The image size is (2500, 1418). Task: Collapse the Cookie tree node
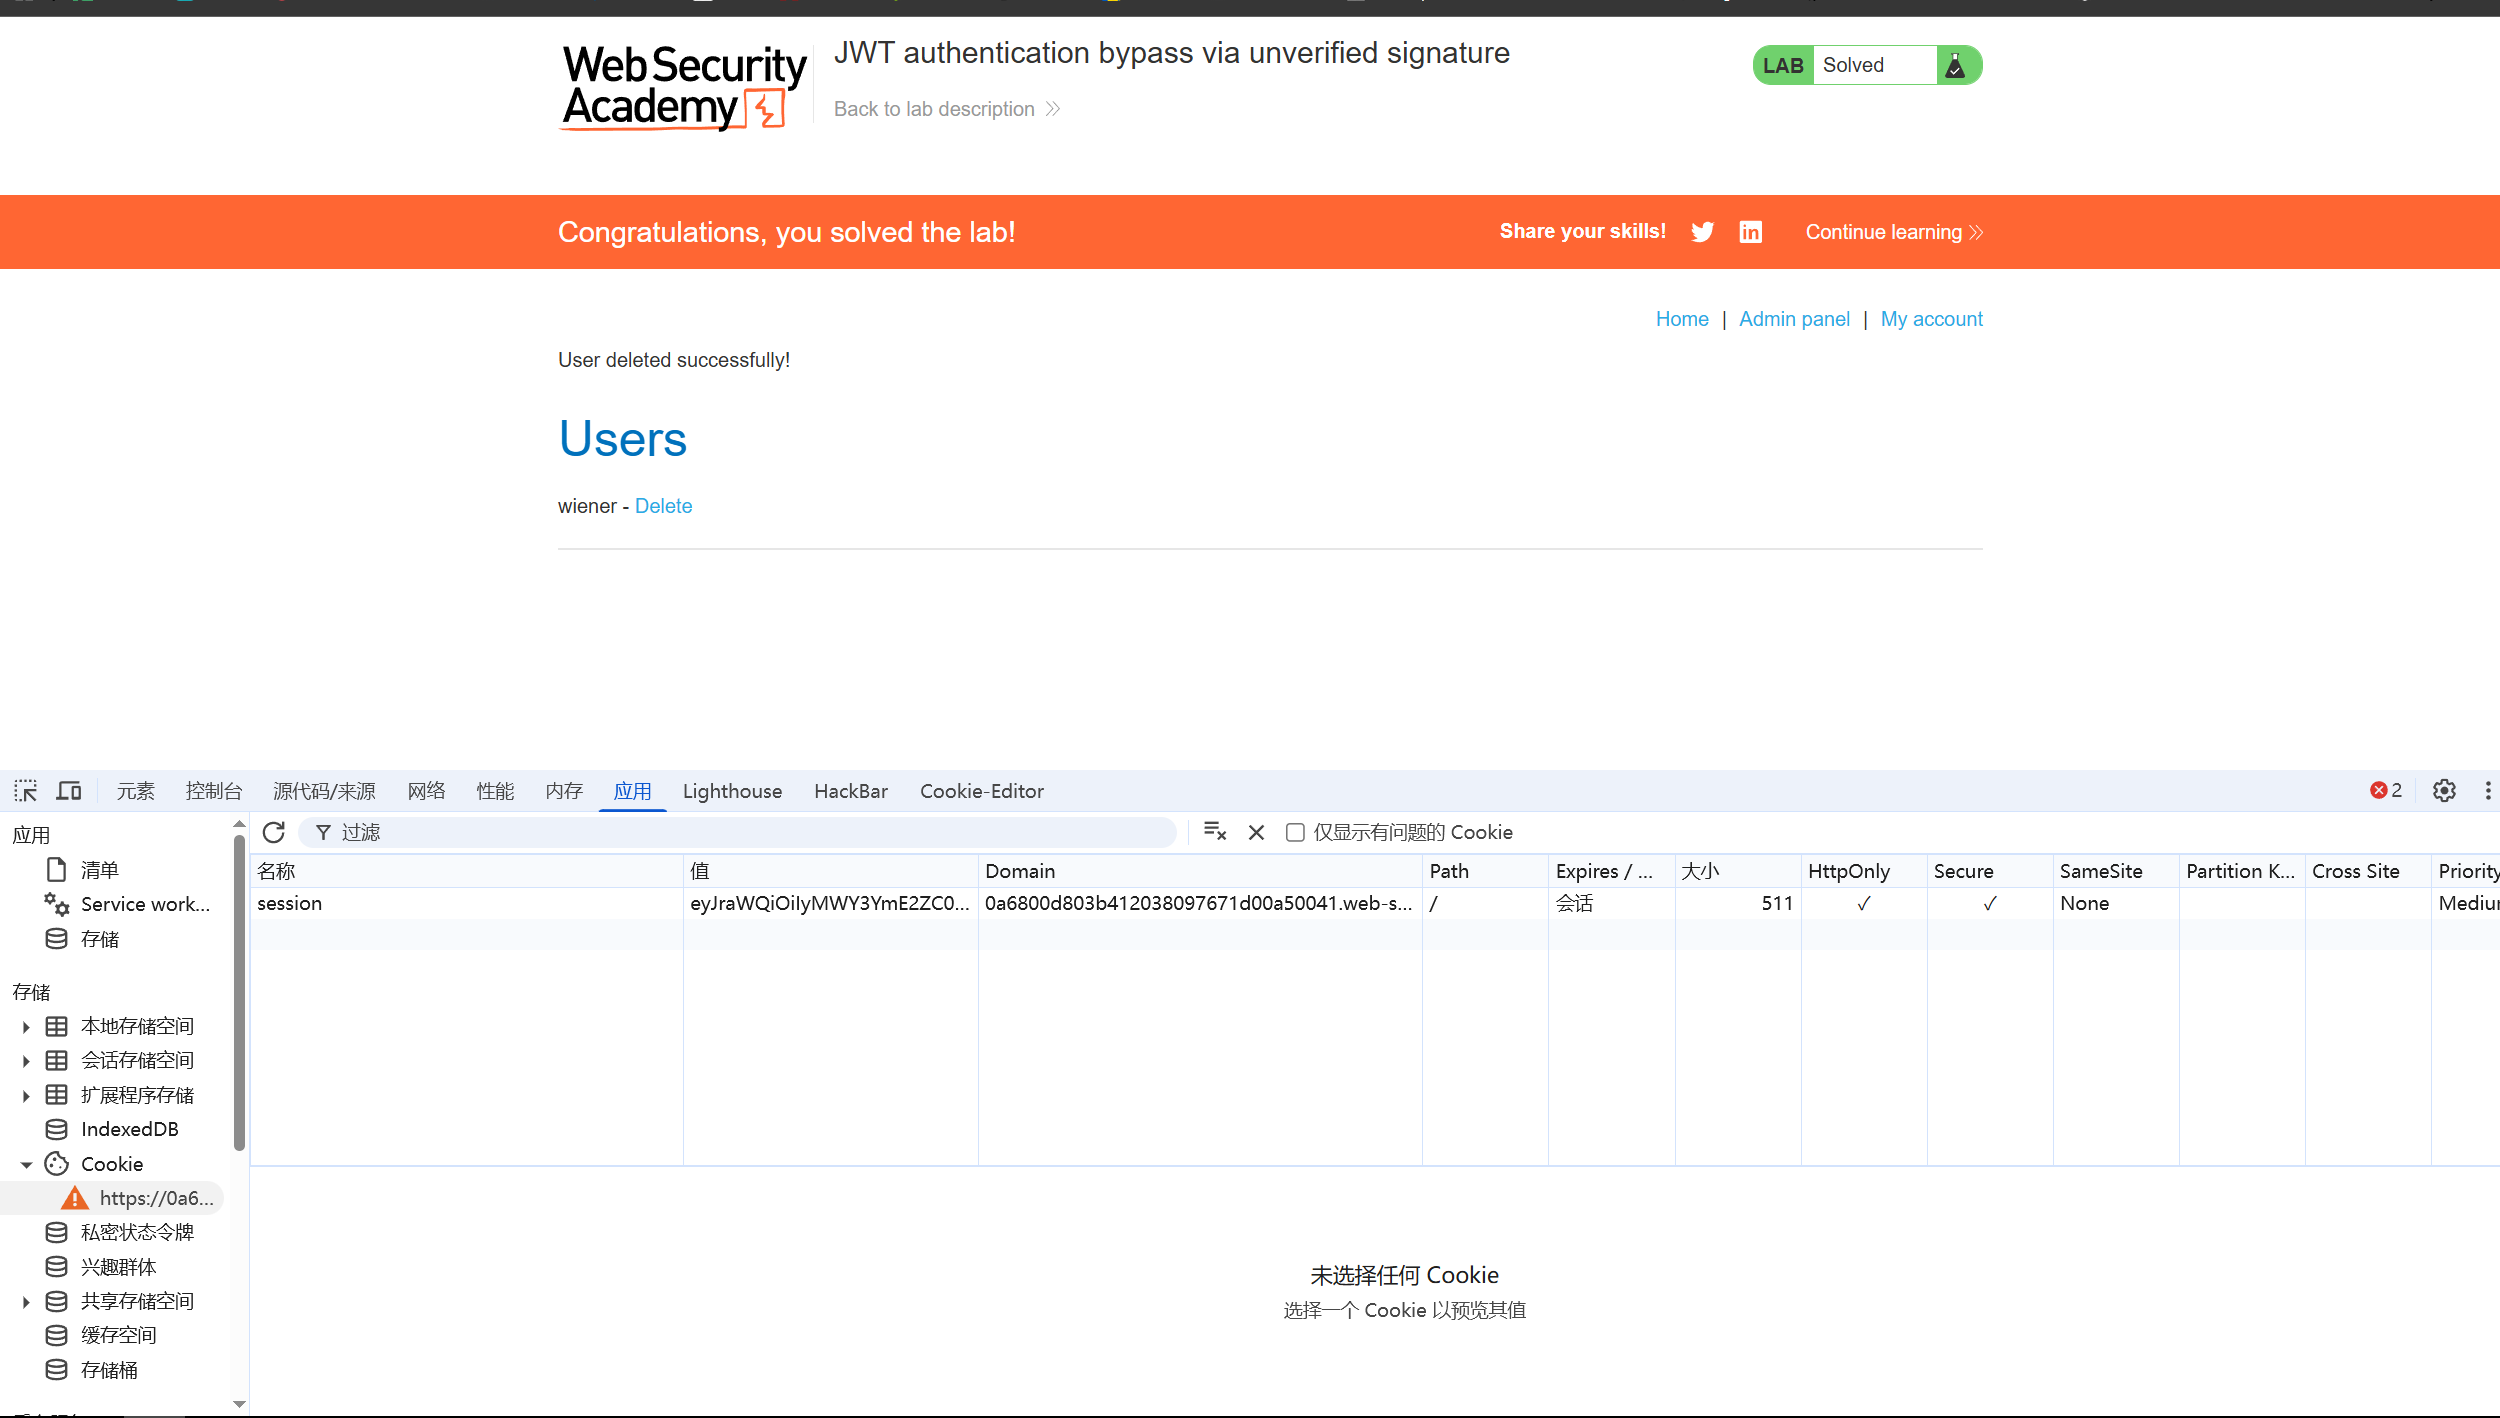26,1165
